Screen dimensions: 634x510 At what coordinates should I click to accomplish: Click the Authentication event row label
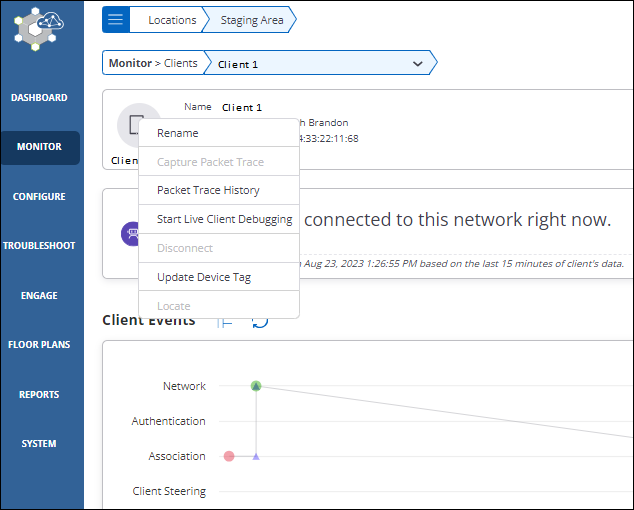coord(169,421)
